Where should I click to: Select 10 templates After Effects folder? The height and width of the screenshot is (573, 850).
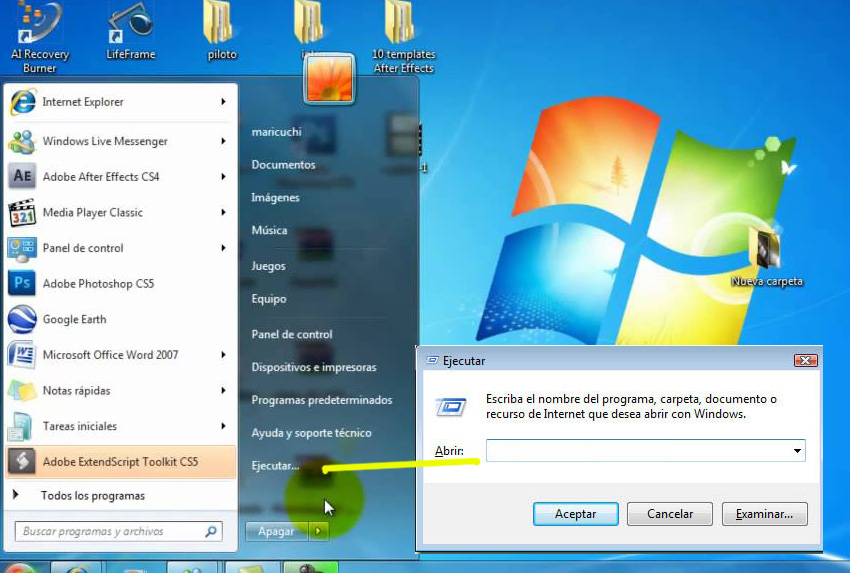tap(403, 37)
